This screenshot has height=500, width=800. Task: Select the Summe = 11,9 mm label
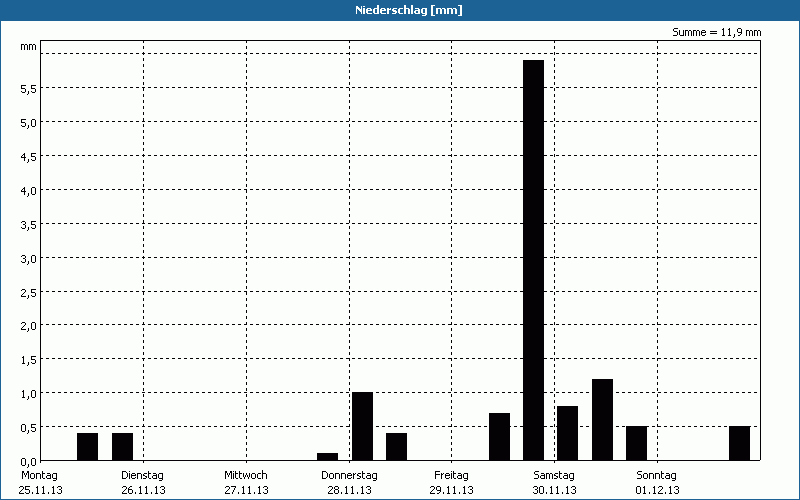click(716, 32)
